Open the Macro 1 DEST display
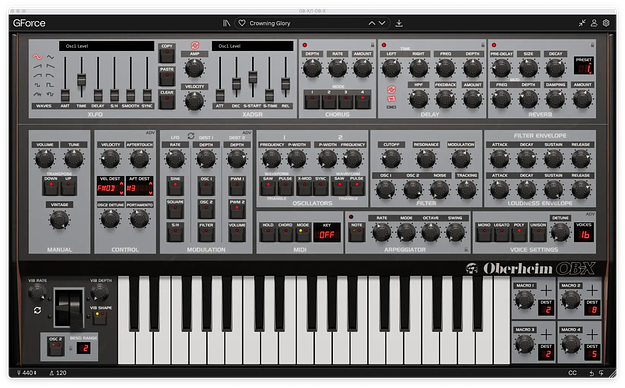The height and width of the screenshot is (388, 625). tap(546, 309)
